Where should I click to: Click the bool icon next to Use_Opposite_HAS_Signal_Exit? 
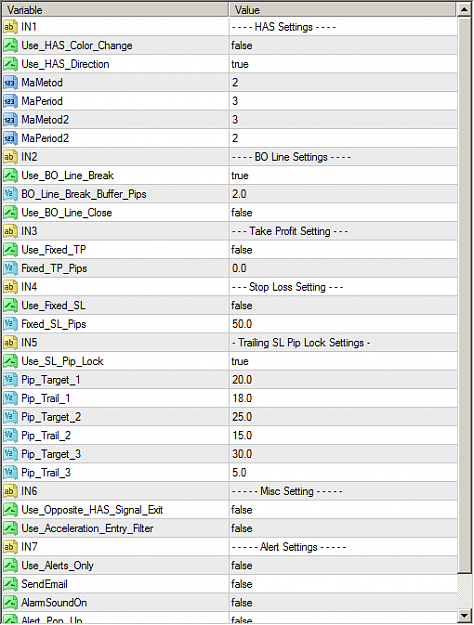[x=10, y=510]
